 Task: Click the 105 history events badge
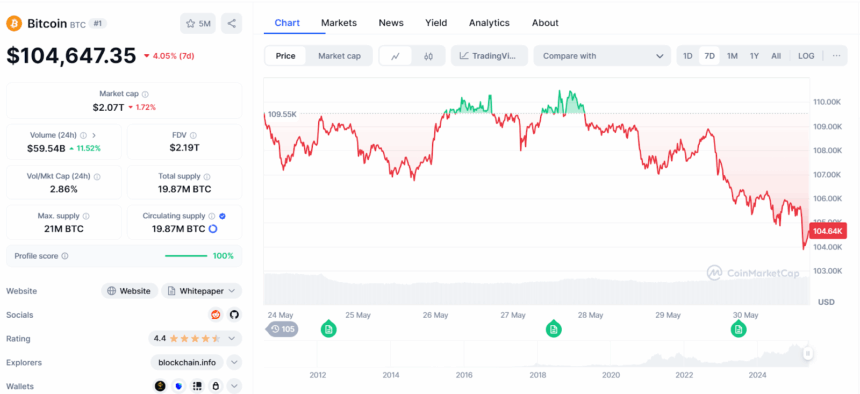pyautogui.click(x=282, y=329)
